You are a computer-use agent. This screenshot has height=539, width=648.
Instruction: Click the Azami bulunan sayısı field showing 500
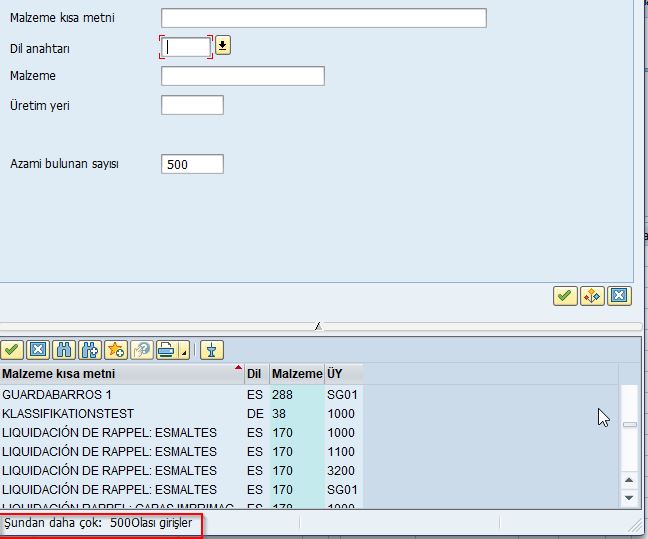point(192,165)
